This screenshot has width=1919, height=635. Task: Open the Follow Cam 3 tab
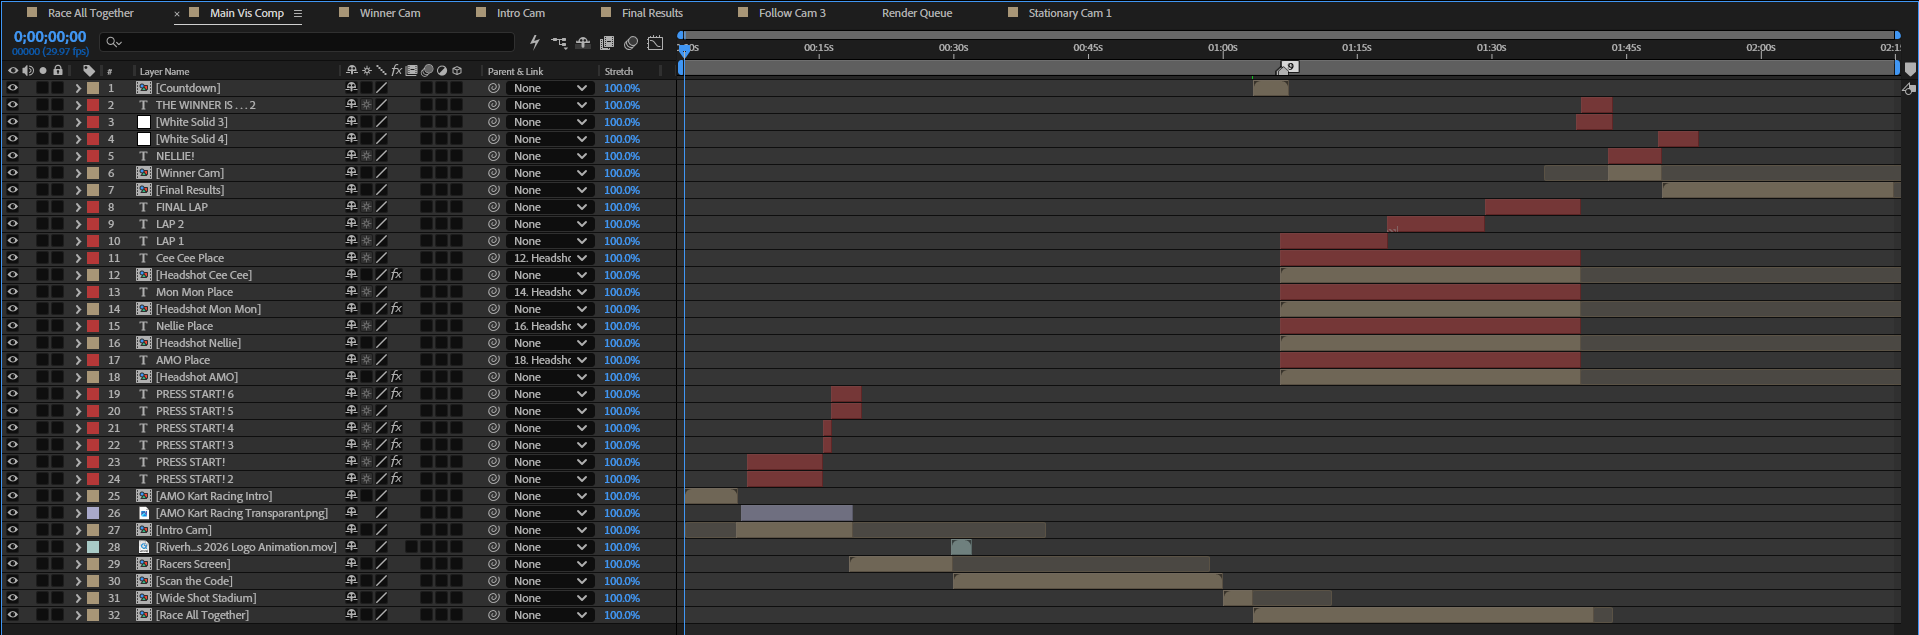point(792,13)
